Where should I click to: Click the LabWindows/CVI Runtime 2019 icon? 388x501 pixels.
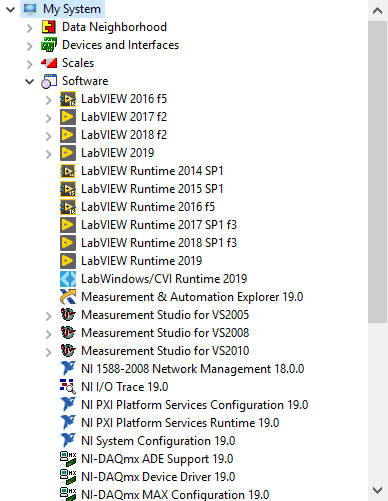click(x=68, y=279)
